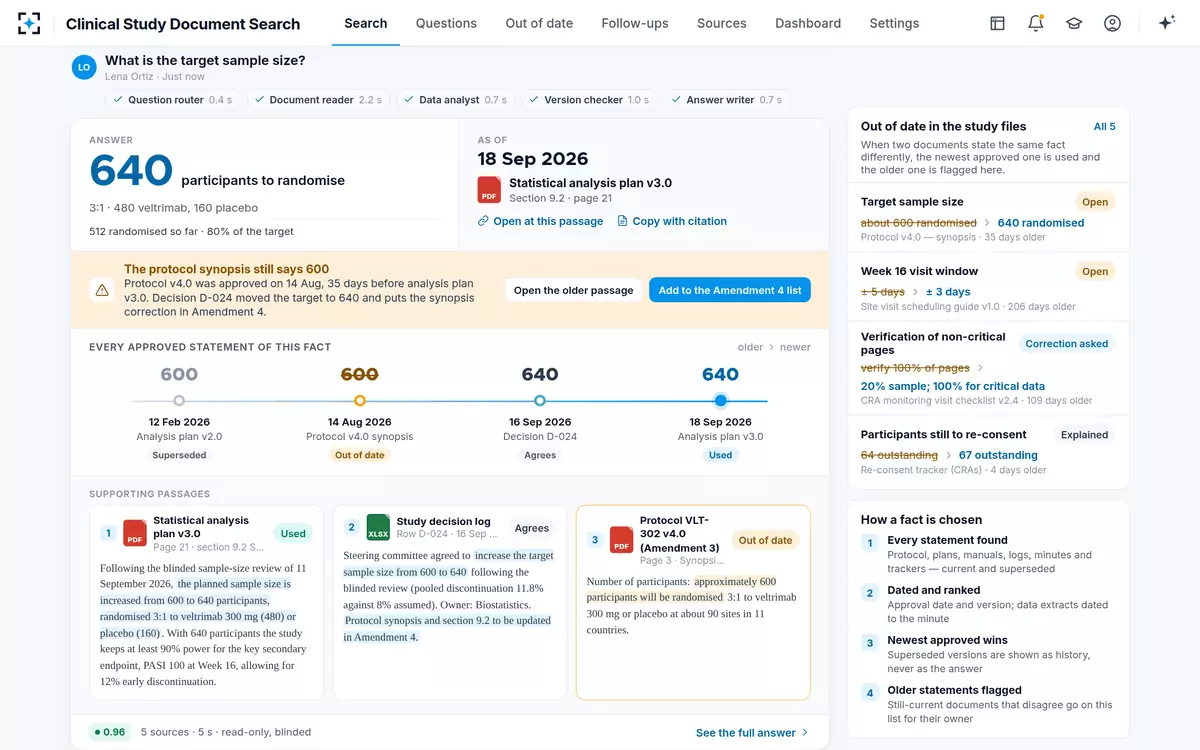Viewport: 1200px width, 750px height.
Task: Click the Dated and ranked step
Action: pyautogui.click(x=988, y=604)
